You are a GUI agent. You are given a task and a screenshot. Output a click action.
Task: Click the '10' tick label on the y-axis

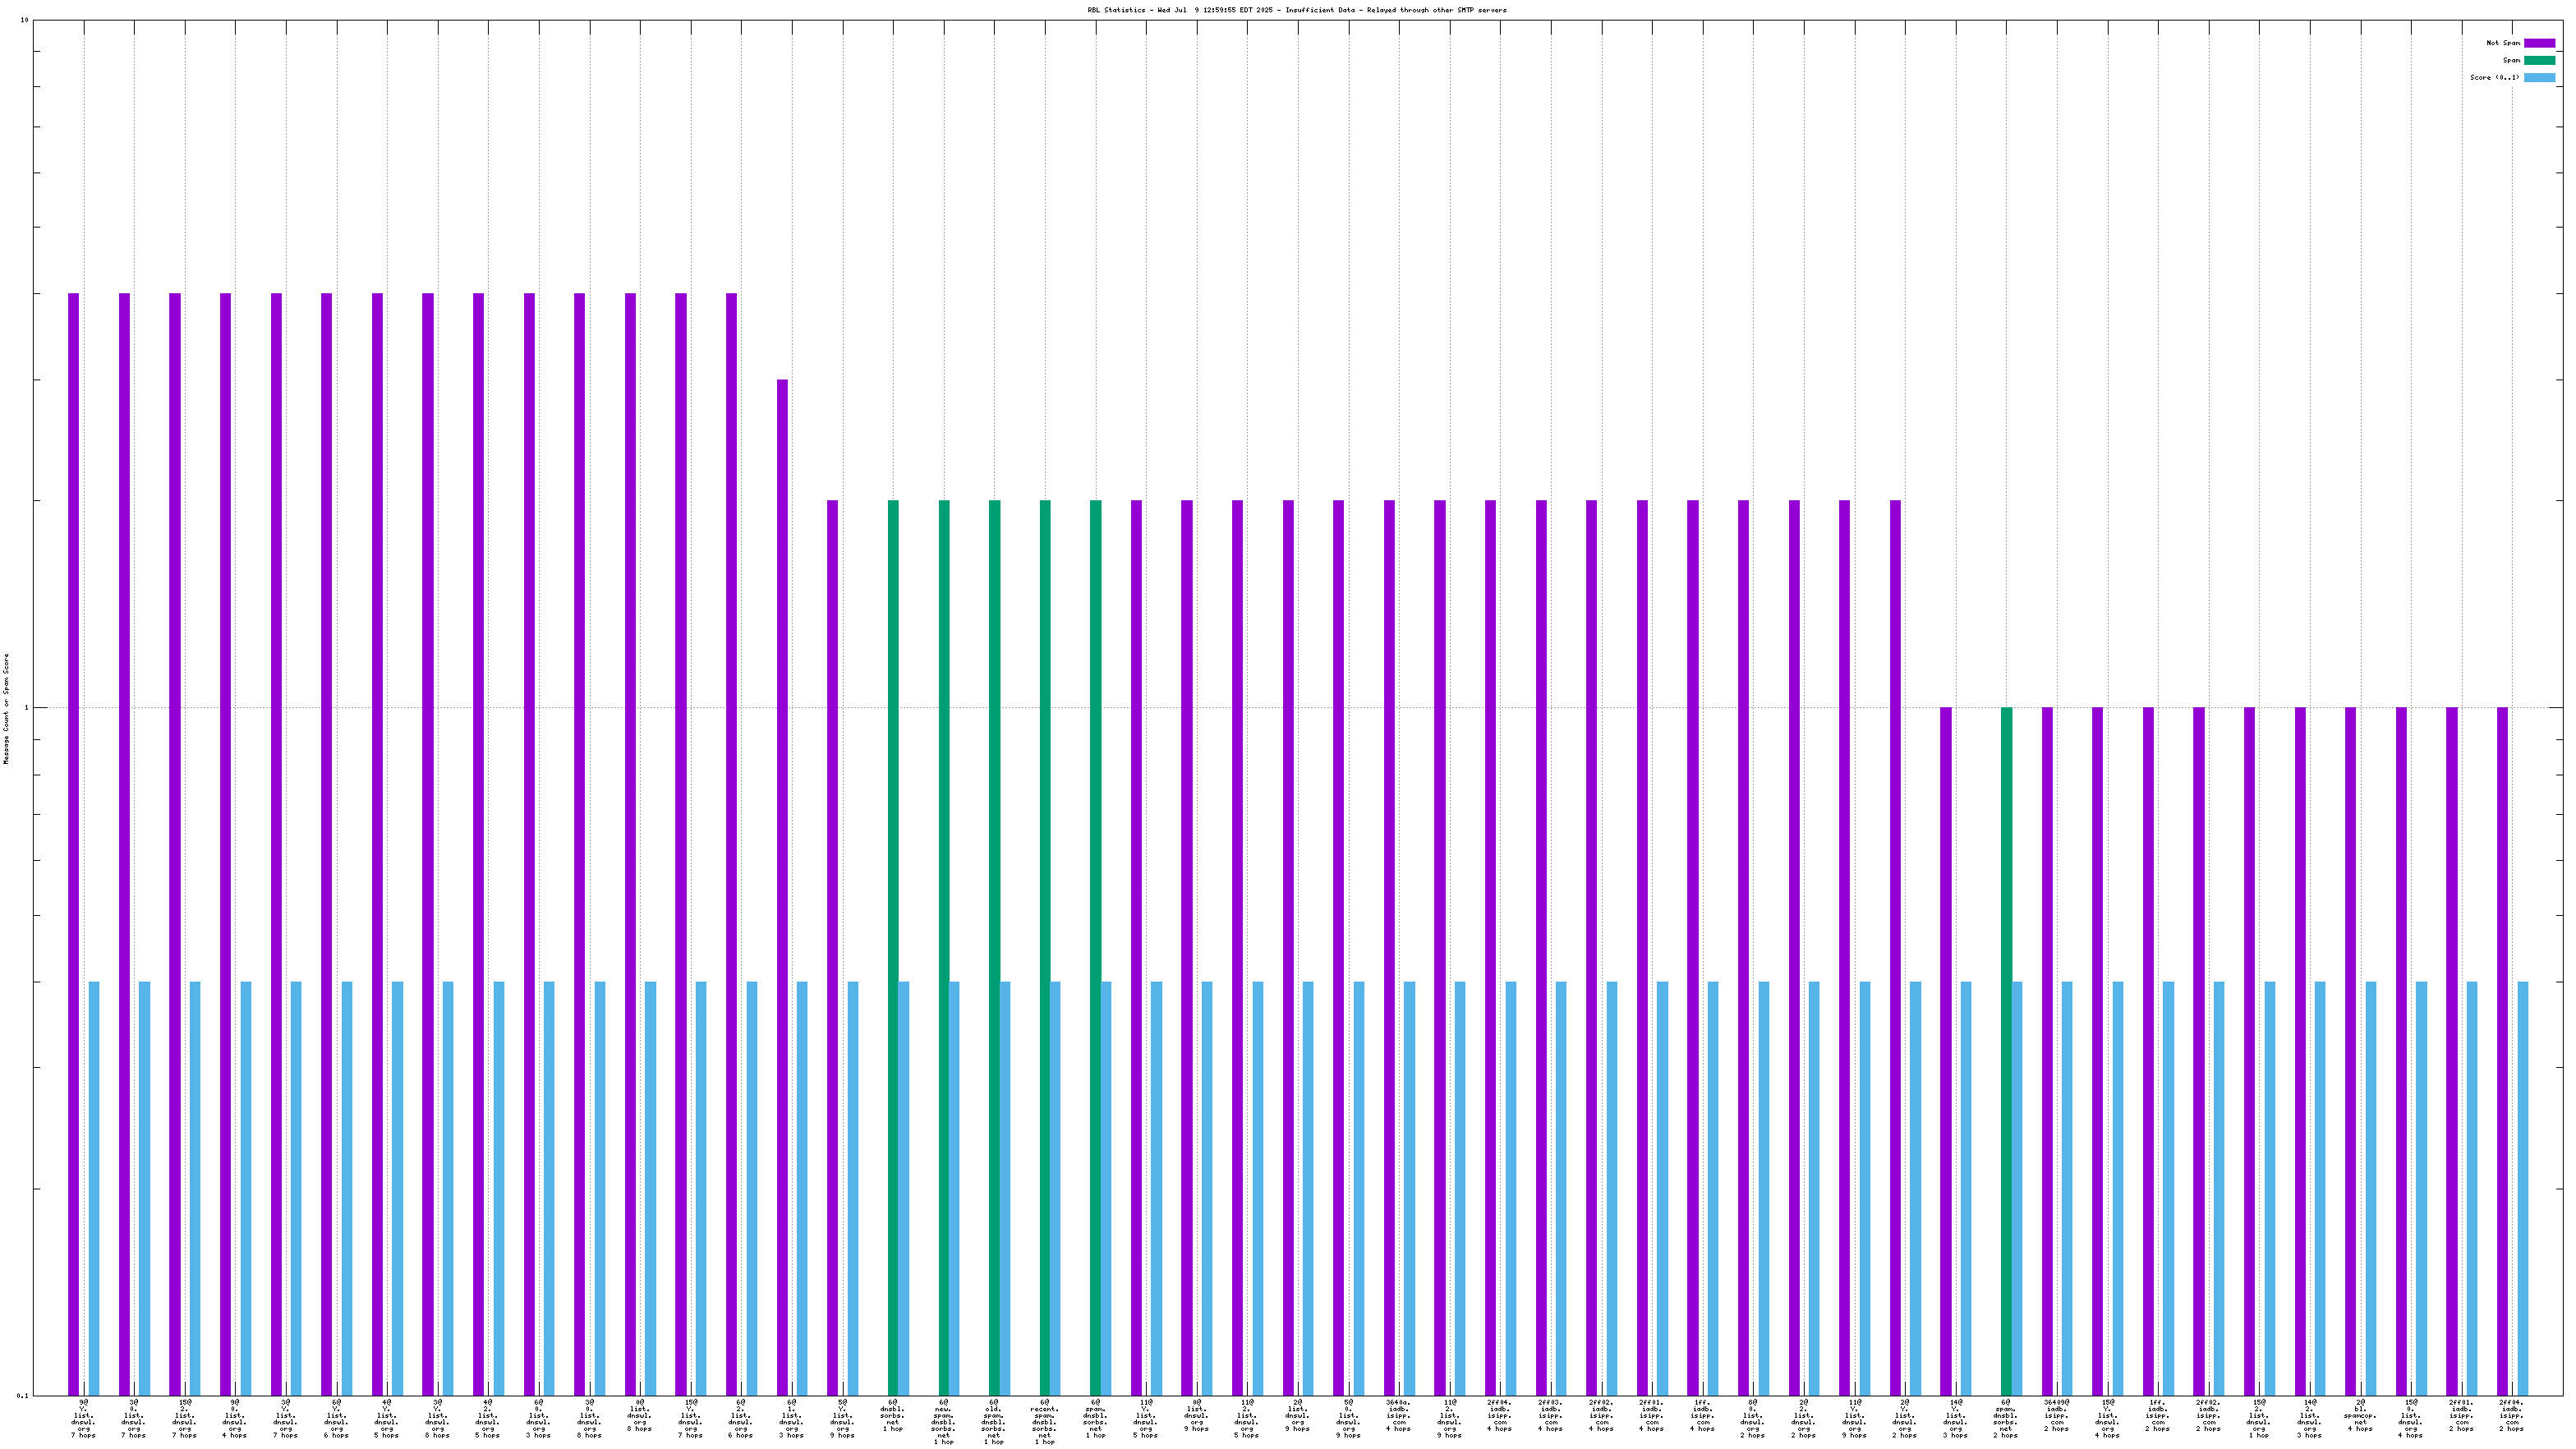pyautogui.click(x=24, y=20)
